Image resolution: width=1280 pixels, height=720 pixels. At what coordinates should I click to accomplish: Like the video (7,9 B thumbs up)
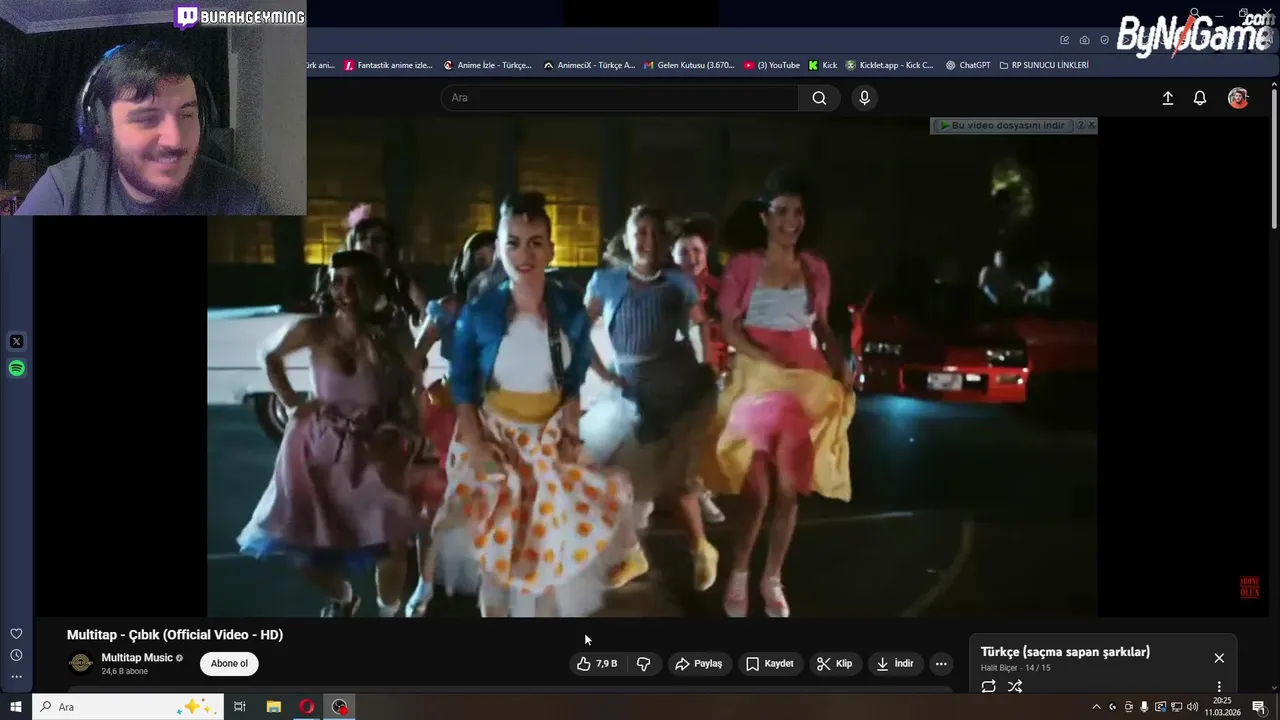598,664
